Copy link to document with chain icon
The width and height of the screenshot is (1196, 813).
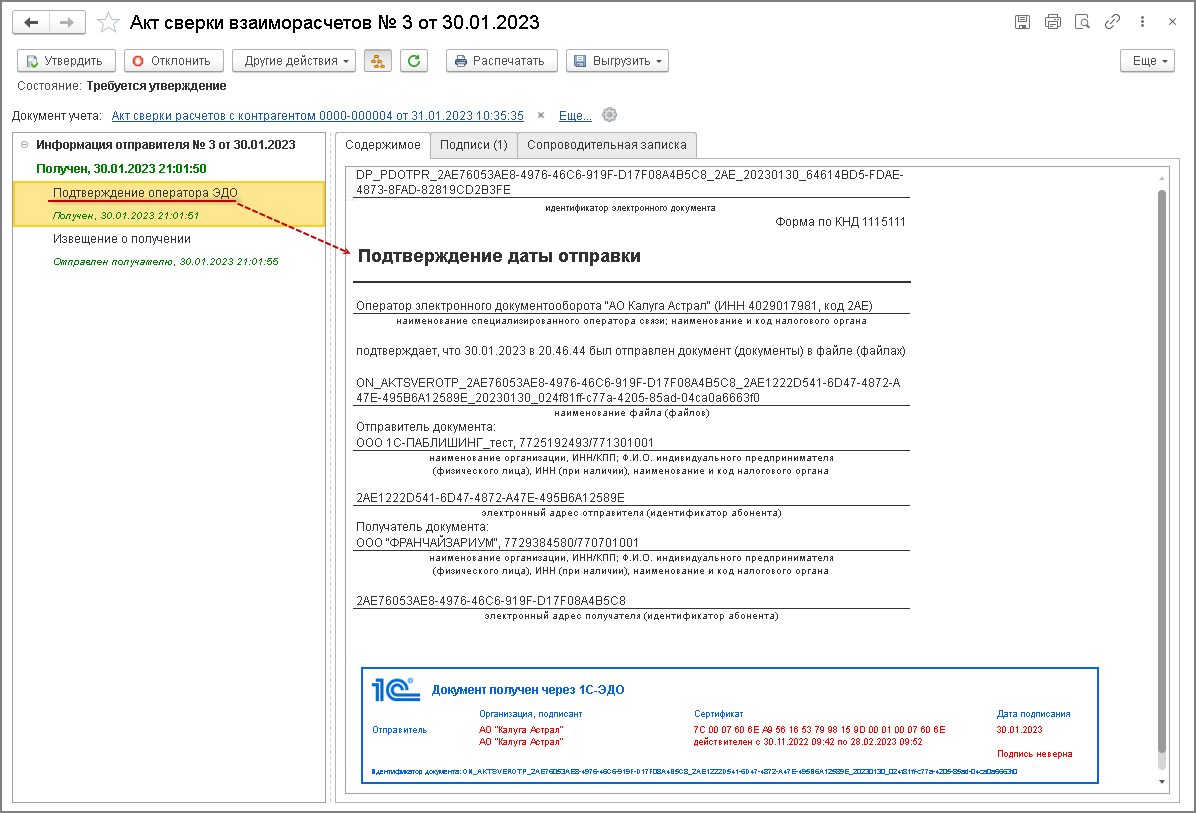(x=1112, y=22)
